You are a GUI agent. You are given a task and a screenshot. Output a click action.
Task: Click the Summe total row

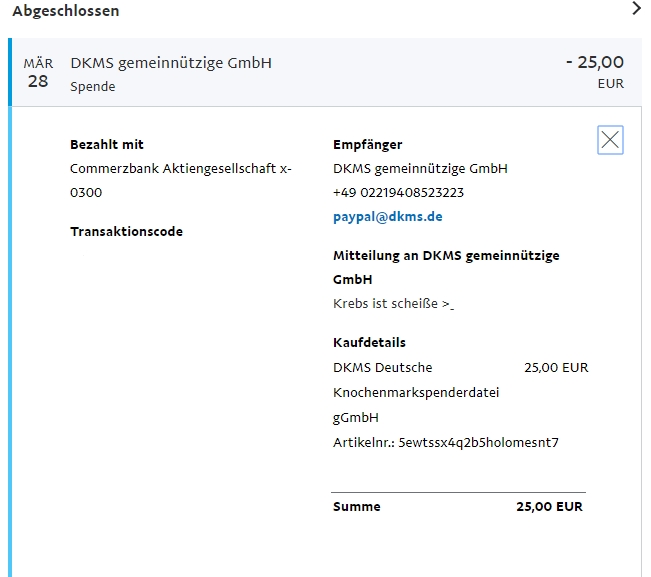458,506
